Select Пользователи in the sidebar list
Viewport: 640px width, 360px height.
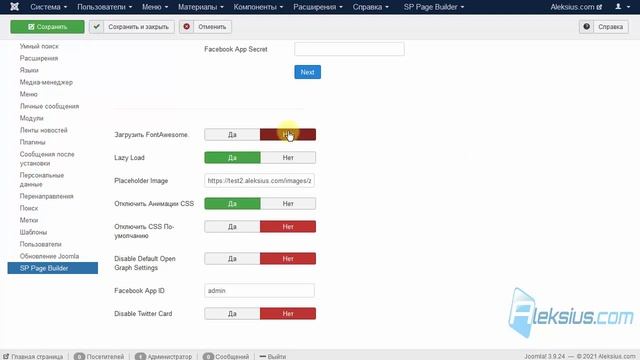click(40, 244)
